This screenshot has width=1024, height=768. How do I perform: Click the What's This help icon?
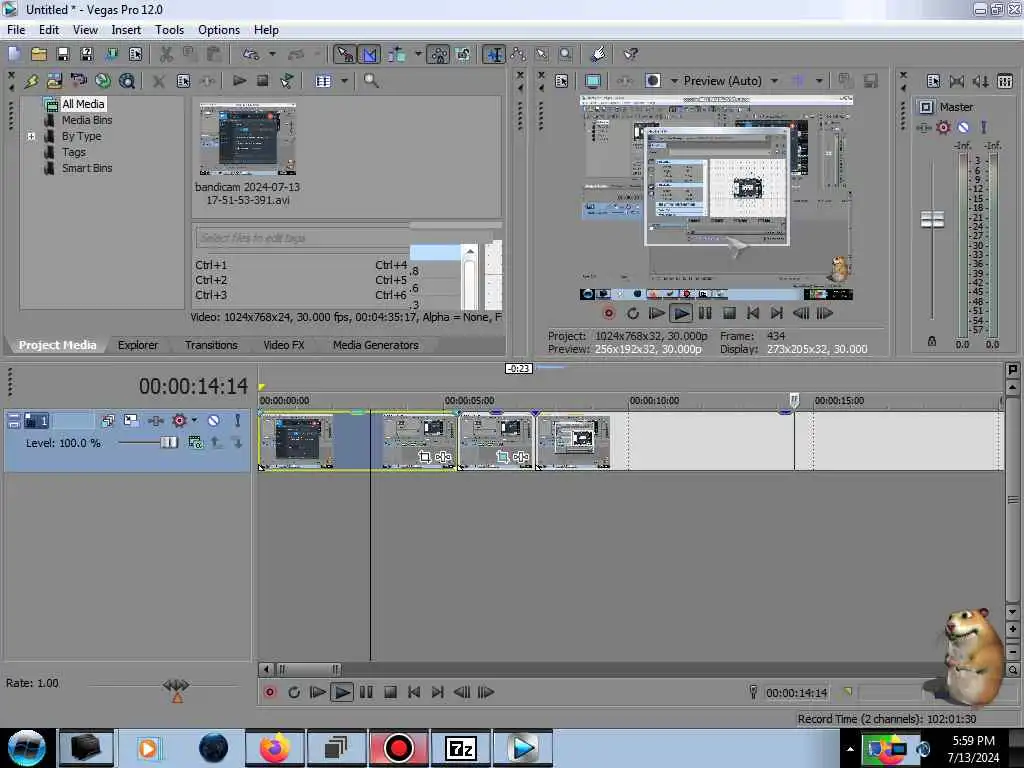click(x=630, y=54)
